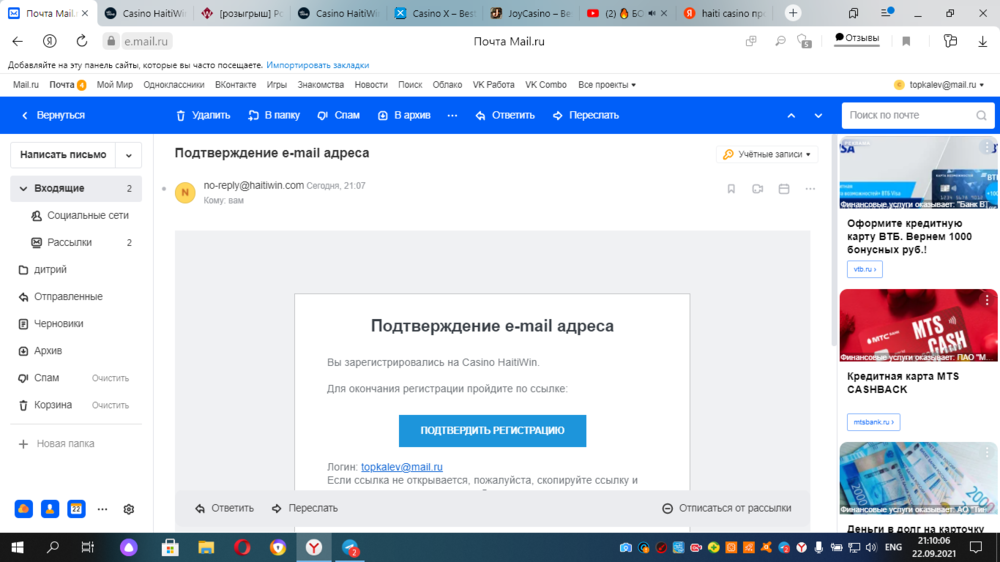Image resolution: width=1000 pixels, height=562 pixels.
Task: Expand Все проекты dropdown
Action: pyautogui.click(x=607, y=85)
